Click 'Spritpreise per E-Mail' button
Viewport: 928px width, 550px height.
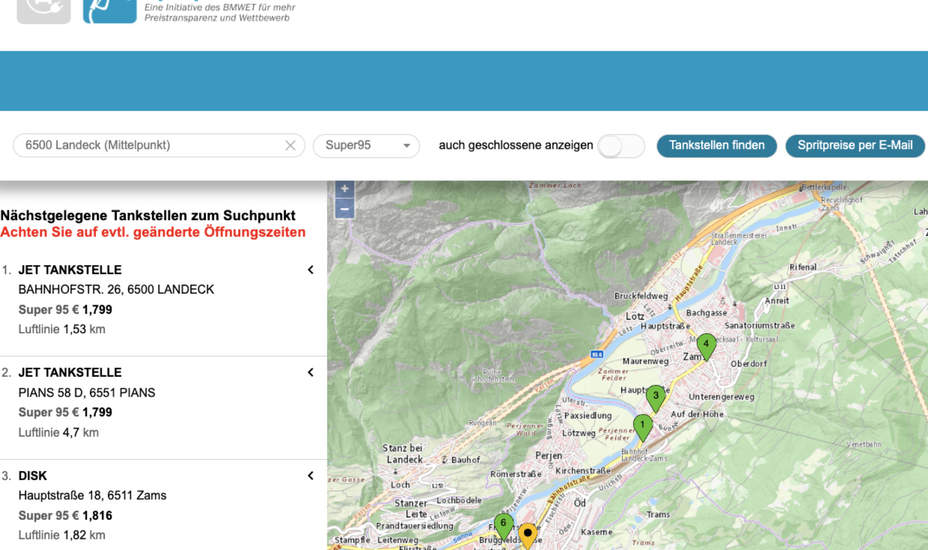pos(855,146)
